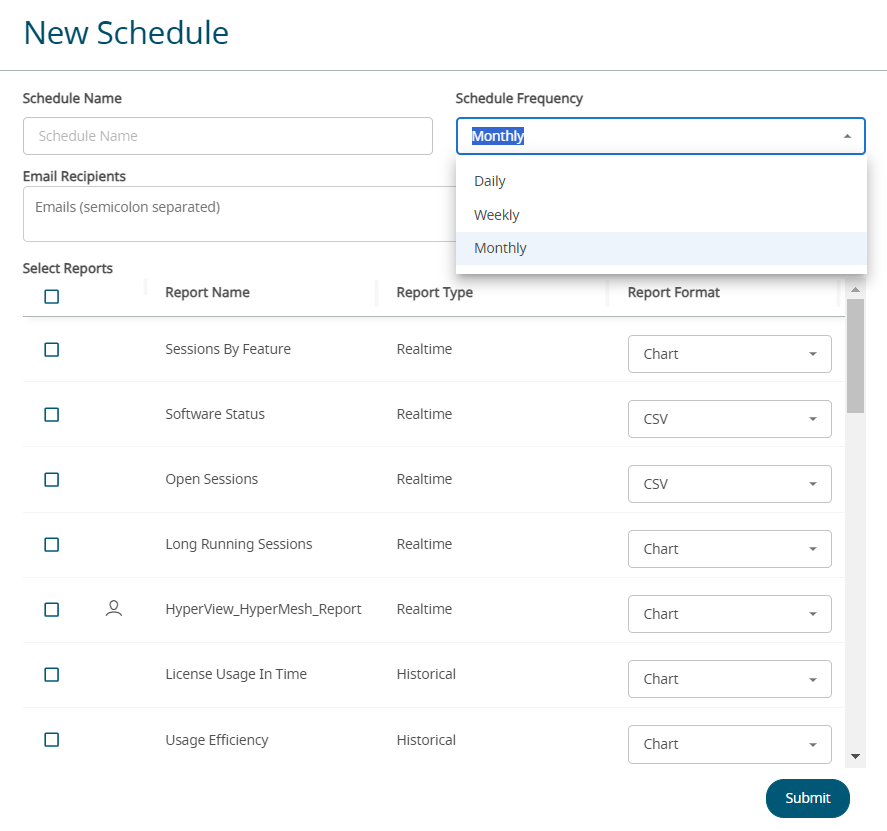This screenshot has width=887, height=831.
Task: Check the Sessions By Feature checkbox
Action: click(52, 350)
